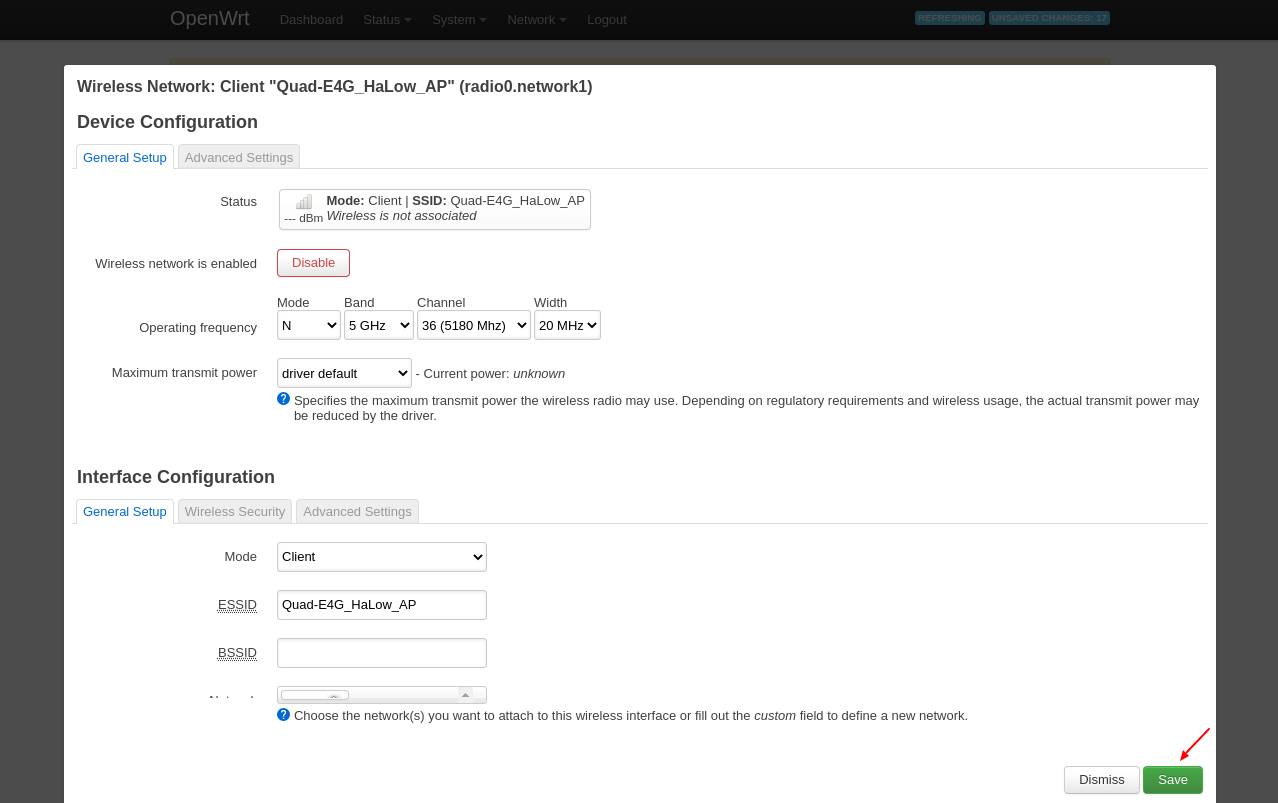Open the operating frequency Mode dropdown
Image resolution: width=1278 pixels, height=803 pixels.
309,325
